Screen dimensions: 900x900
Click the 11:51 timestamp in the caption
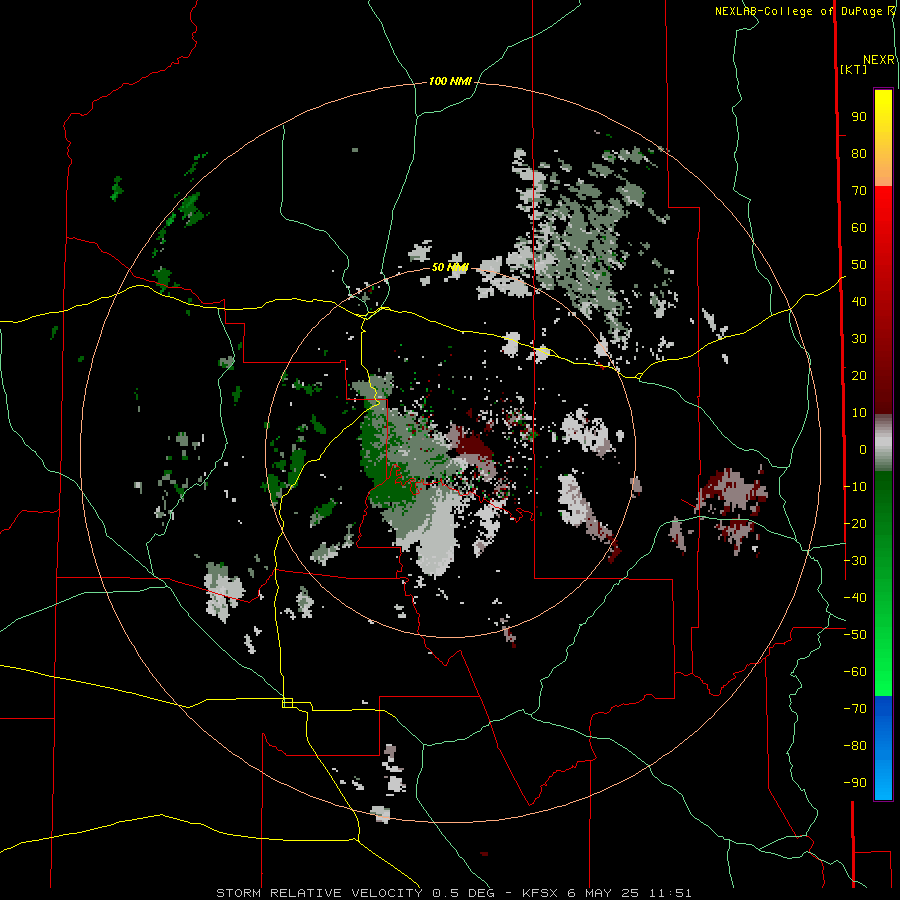point(670,893)
